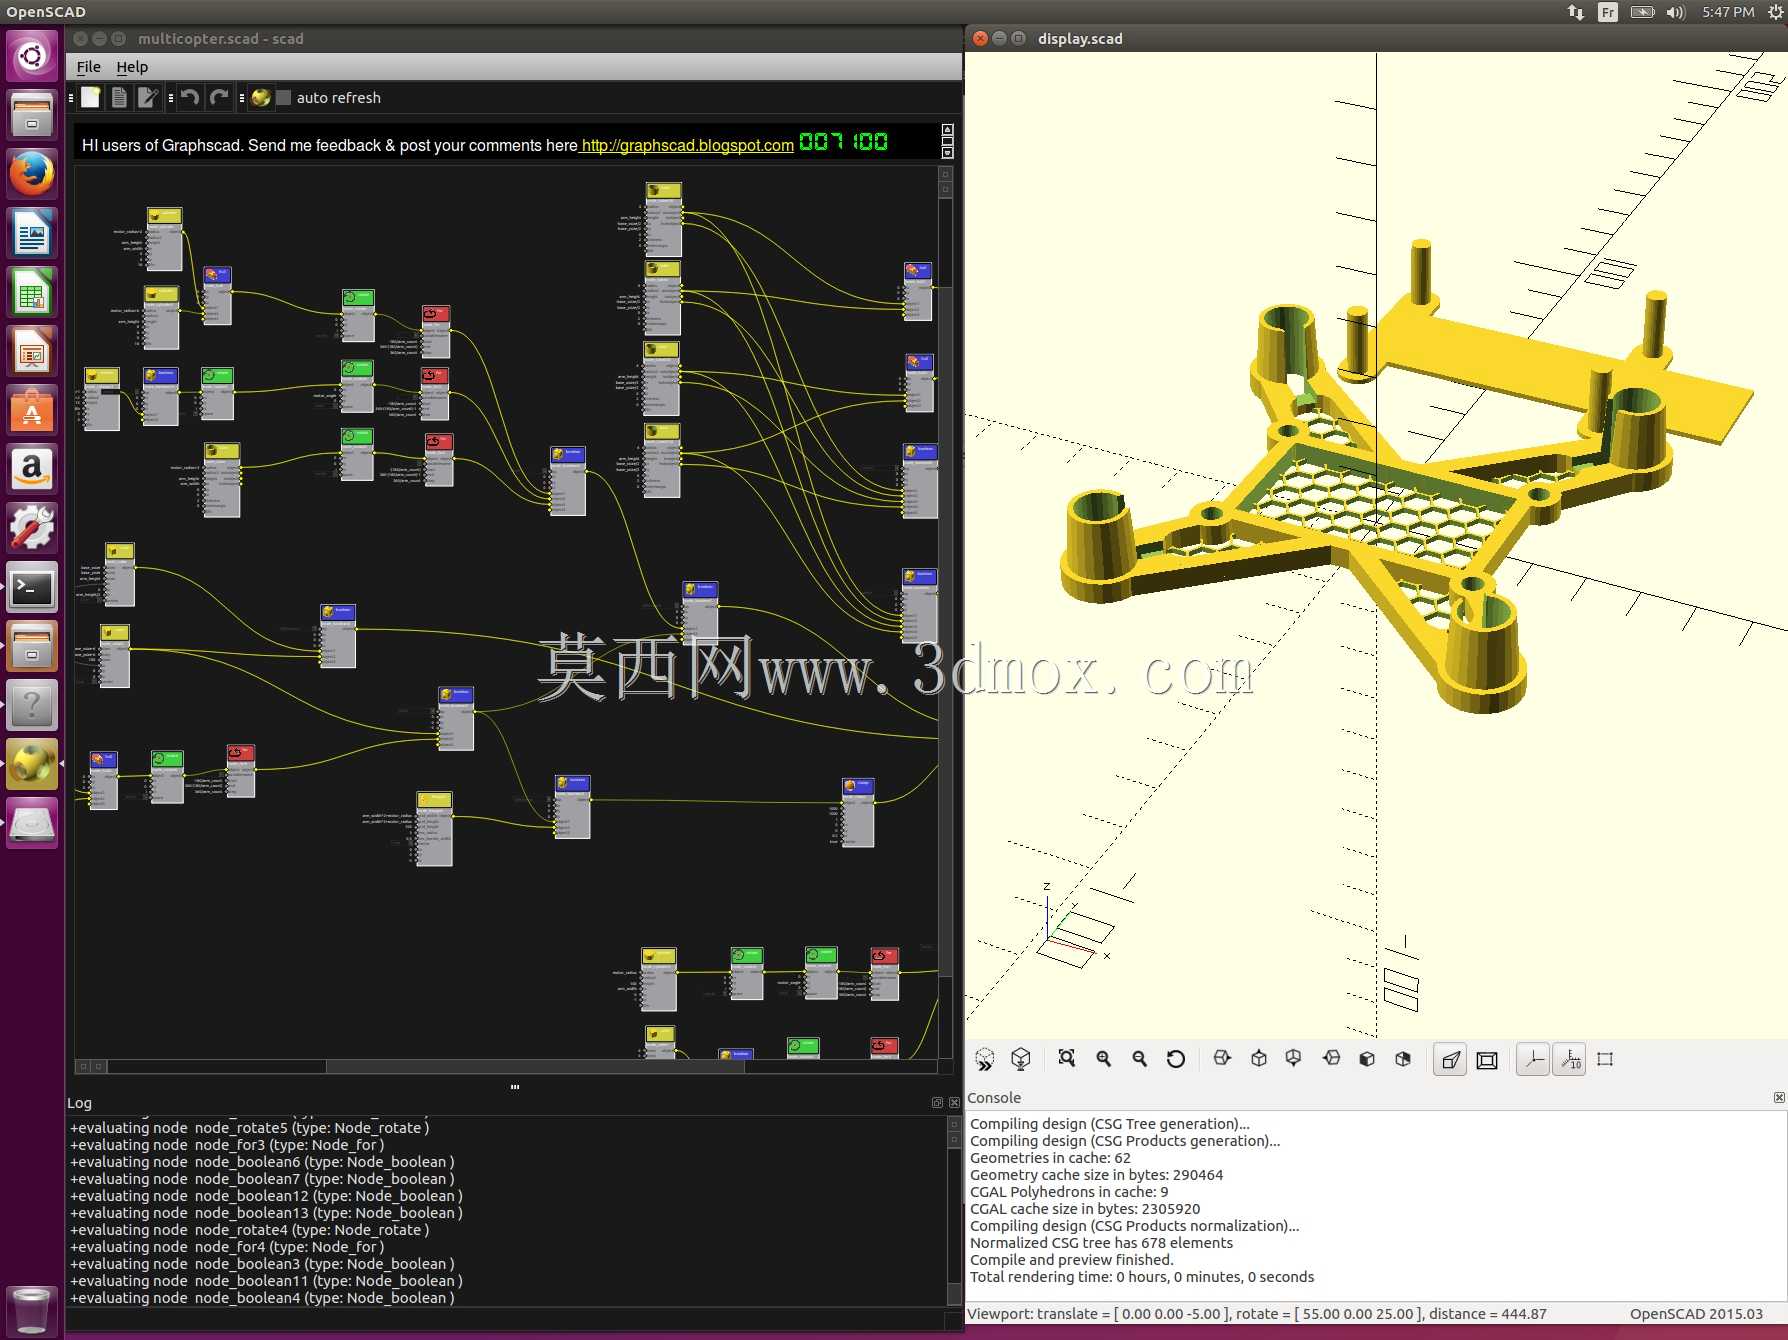Open Ubuntu Software Center from launcher
Image resolution: width=1788 pixels, height=1340 pixels.
32,410
